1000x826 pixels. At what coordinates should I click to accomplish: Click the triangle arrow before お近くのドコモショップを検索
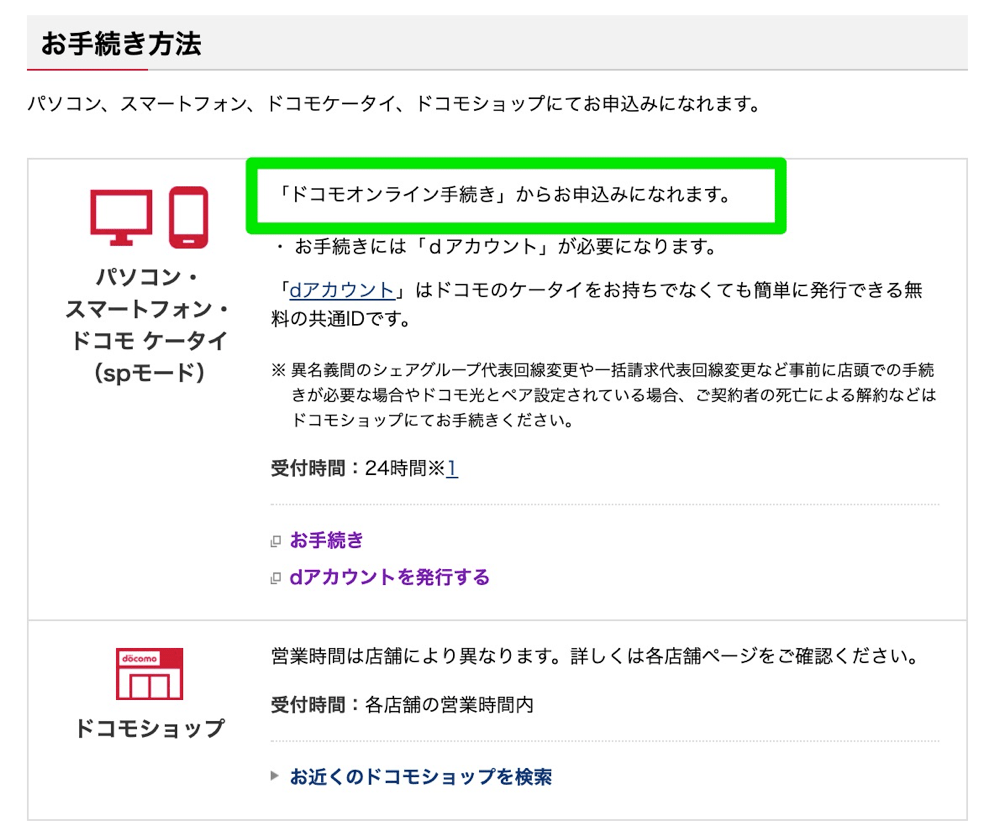[x=275, y=776]
